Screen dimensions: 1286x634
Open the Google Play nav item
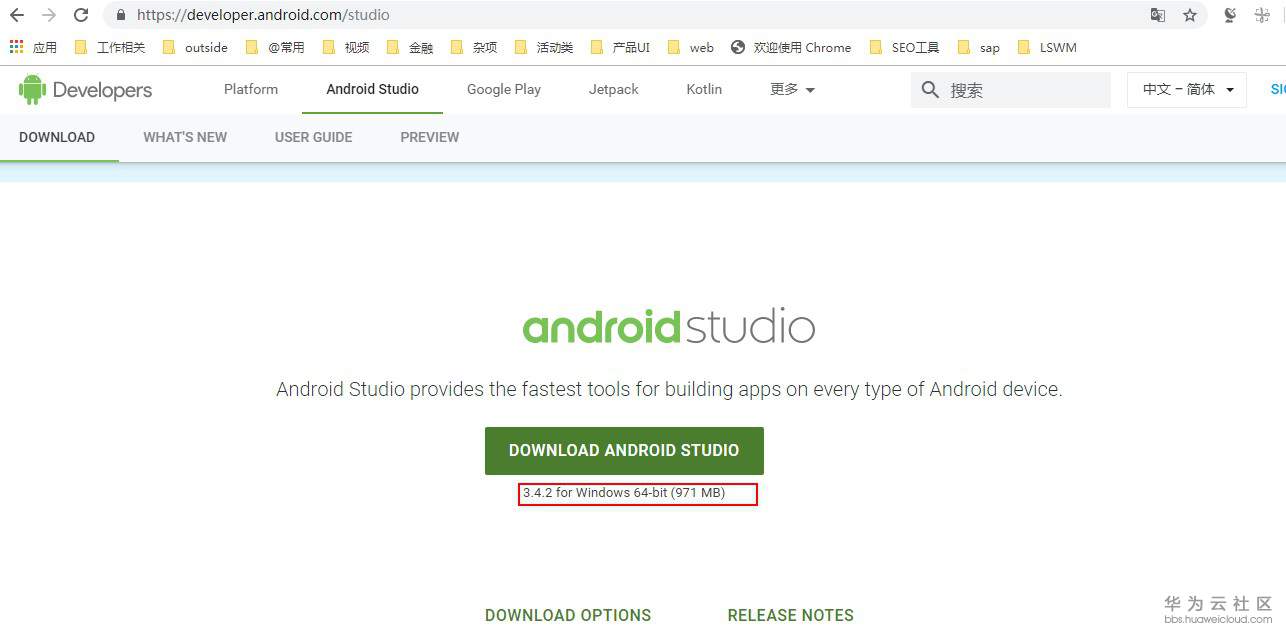point(504,89)
